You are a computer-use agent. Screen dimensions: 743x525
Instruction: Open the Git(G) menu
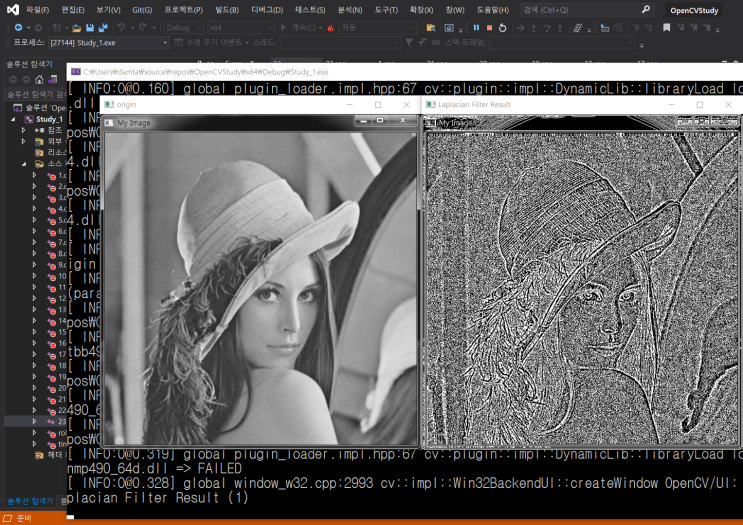pyautogui.click(x=142, y=10)
